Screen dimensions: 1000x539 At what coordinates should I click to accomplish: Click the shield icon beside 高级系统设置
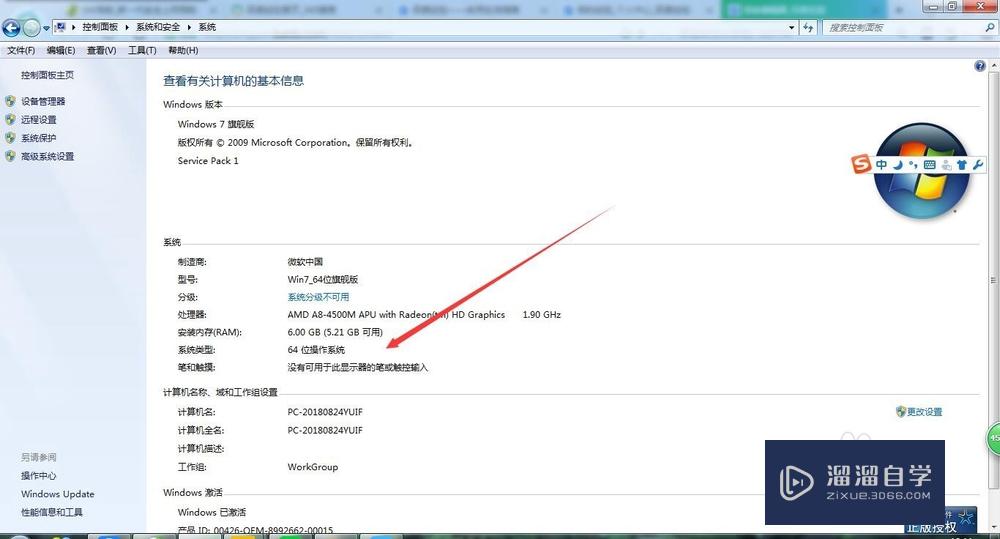click(x=10, y=156)
